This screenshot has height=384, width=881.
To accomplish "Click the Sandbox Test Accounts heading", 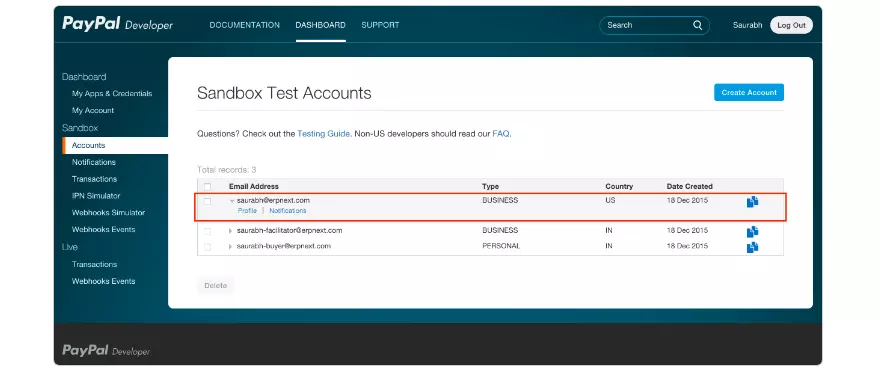I will [x=284, y=93].
